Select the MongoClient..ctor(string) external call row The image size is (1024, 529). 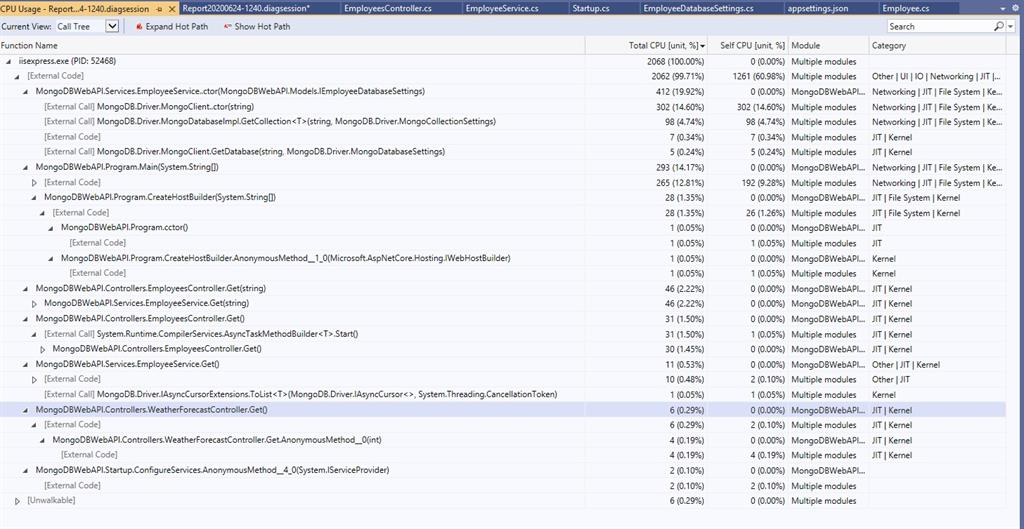pos(503,106)
